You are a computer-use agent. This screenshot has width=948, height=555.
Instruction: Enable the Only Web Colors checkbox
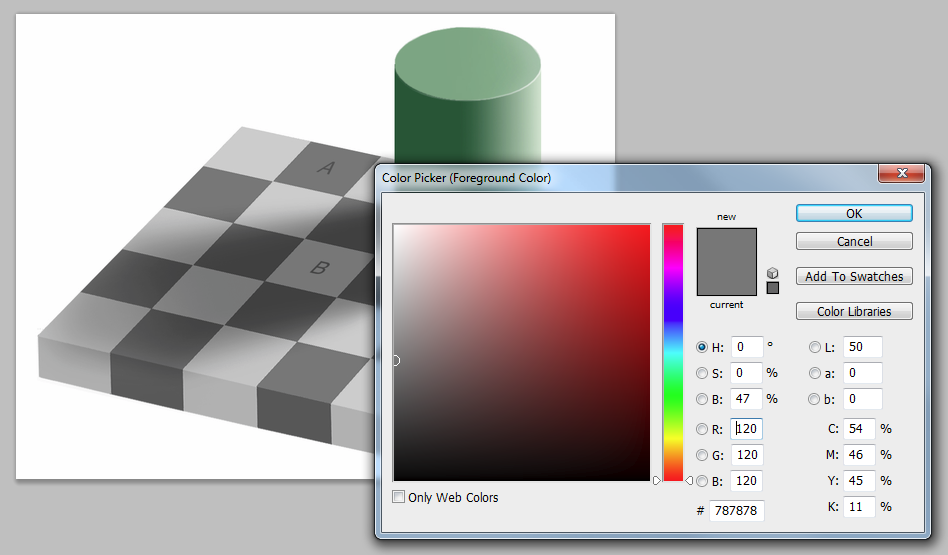click(x=398, y=497)
